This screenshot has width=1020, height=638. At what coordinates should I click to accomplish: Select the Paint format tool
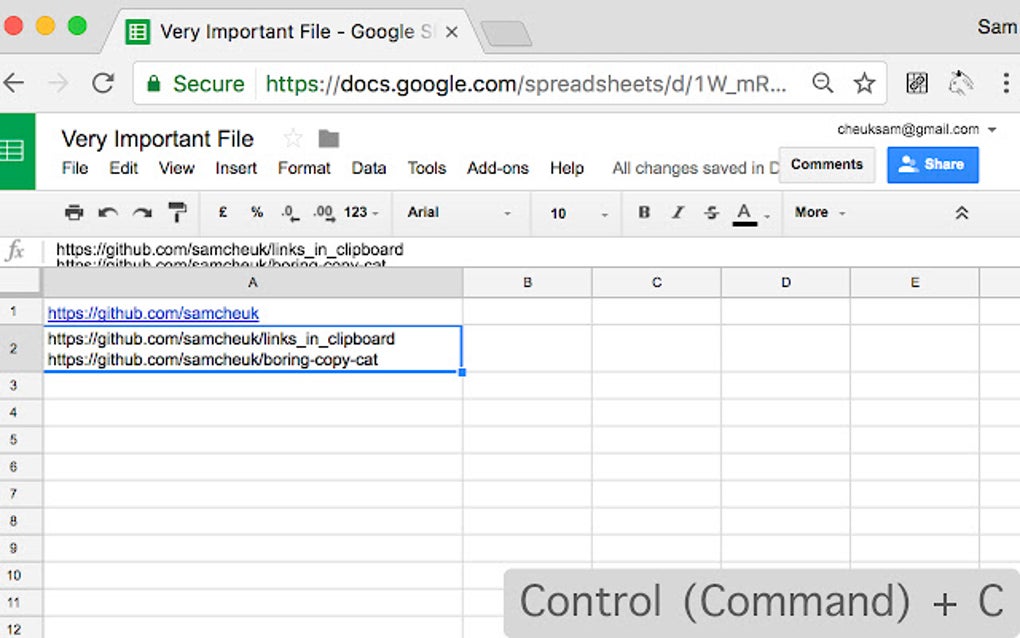click(x=176, y=212)
